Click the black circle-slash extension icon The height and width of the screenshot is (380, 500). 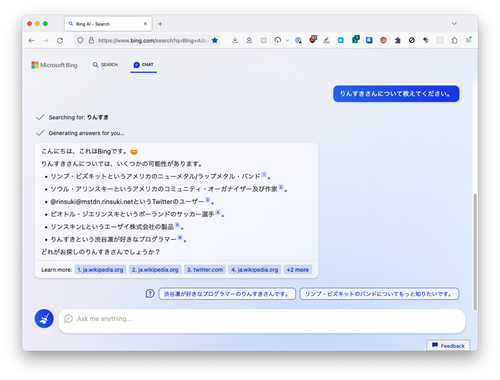click(x=412, y=40)
